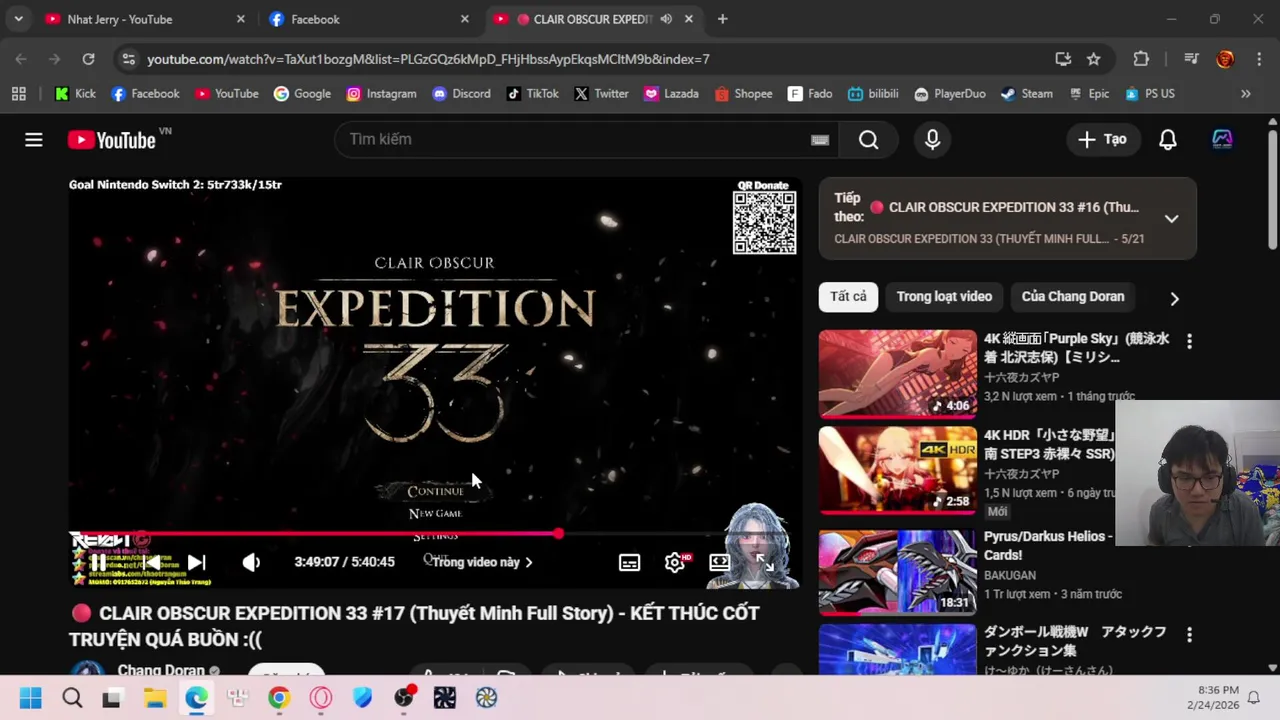Image resolution: width=1280 pixels, height=720 pixels.
Task: Open the 2:58 4K HDR video thumbnail
Action: coord(898,471)
